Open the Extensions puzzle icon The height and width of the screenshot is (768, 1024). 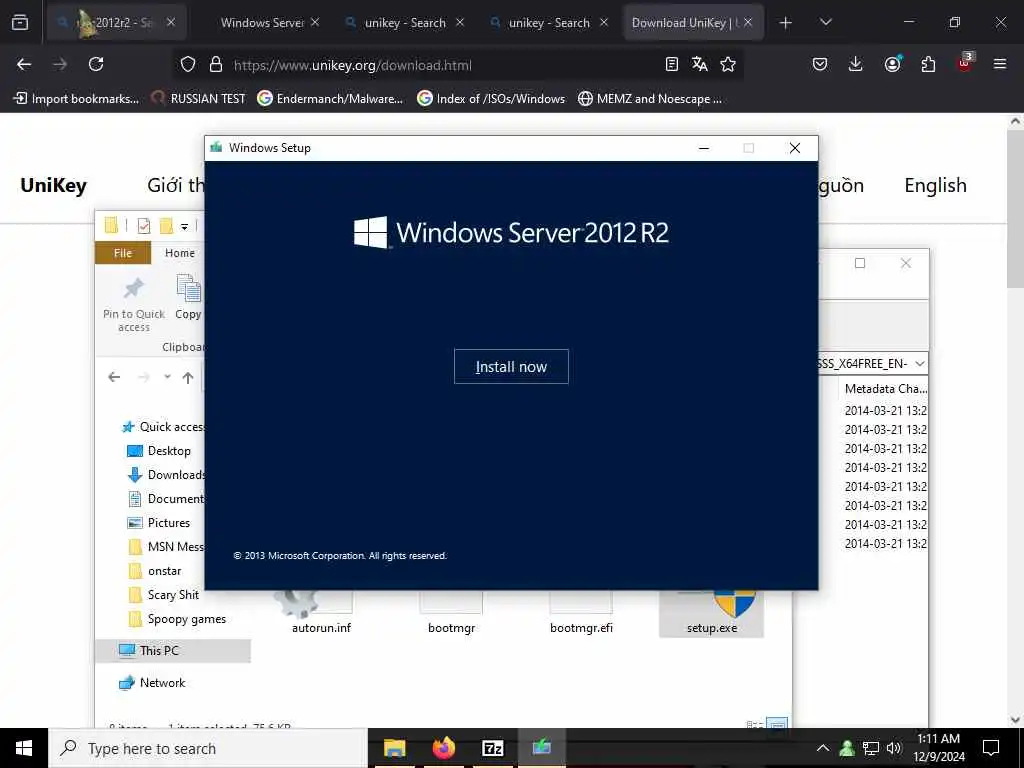pos(928,64)
